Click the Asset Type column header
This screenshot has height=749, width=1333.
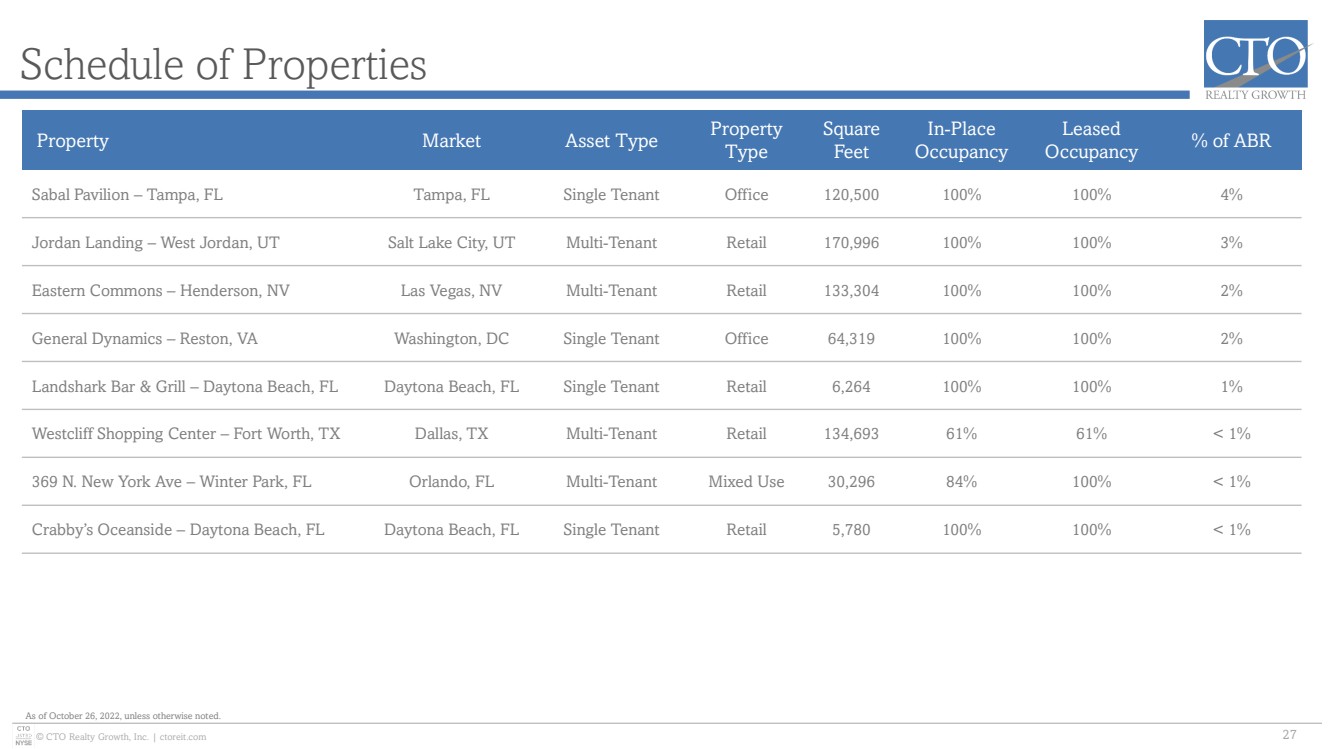(x=611, y=141)
